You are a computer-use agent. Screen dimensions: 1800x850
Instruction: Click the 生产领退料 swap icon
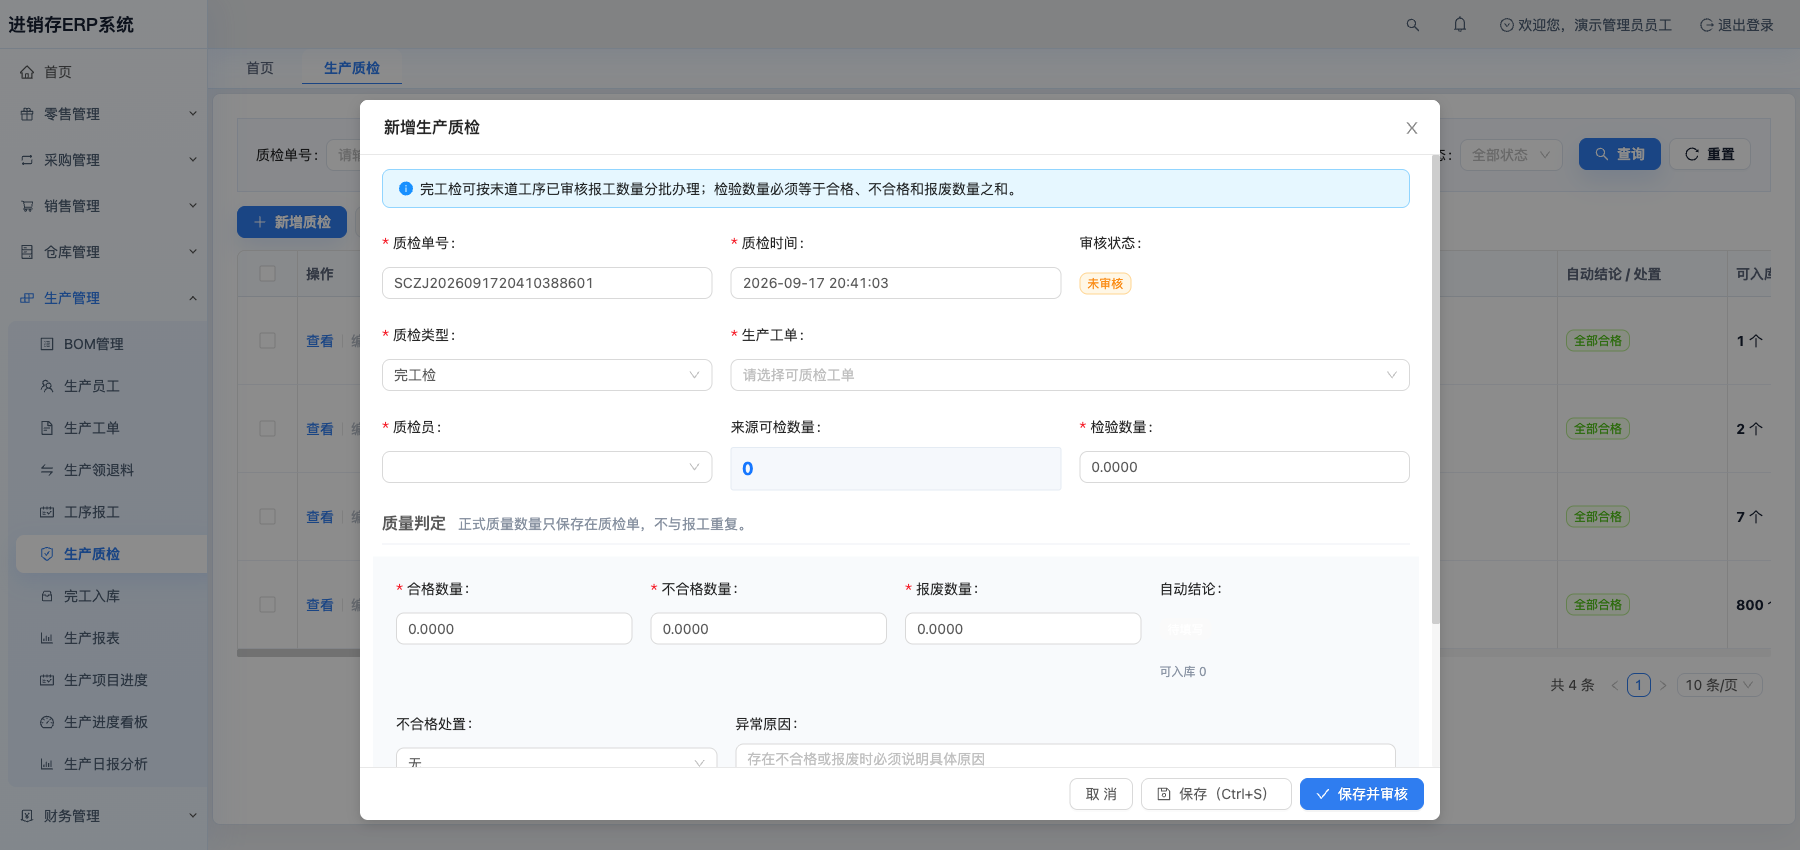[47, 470]
